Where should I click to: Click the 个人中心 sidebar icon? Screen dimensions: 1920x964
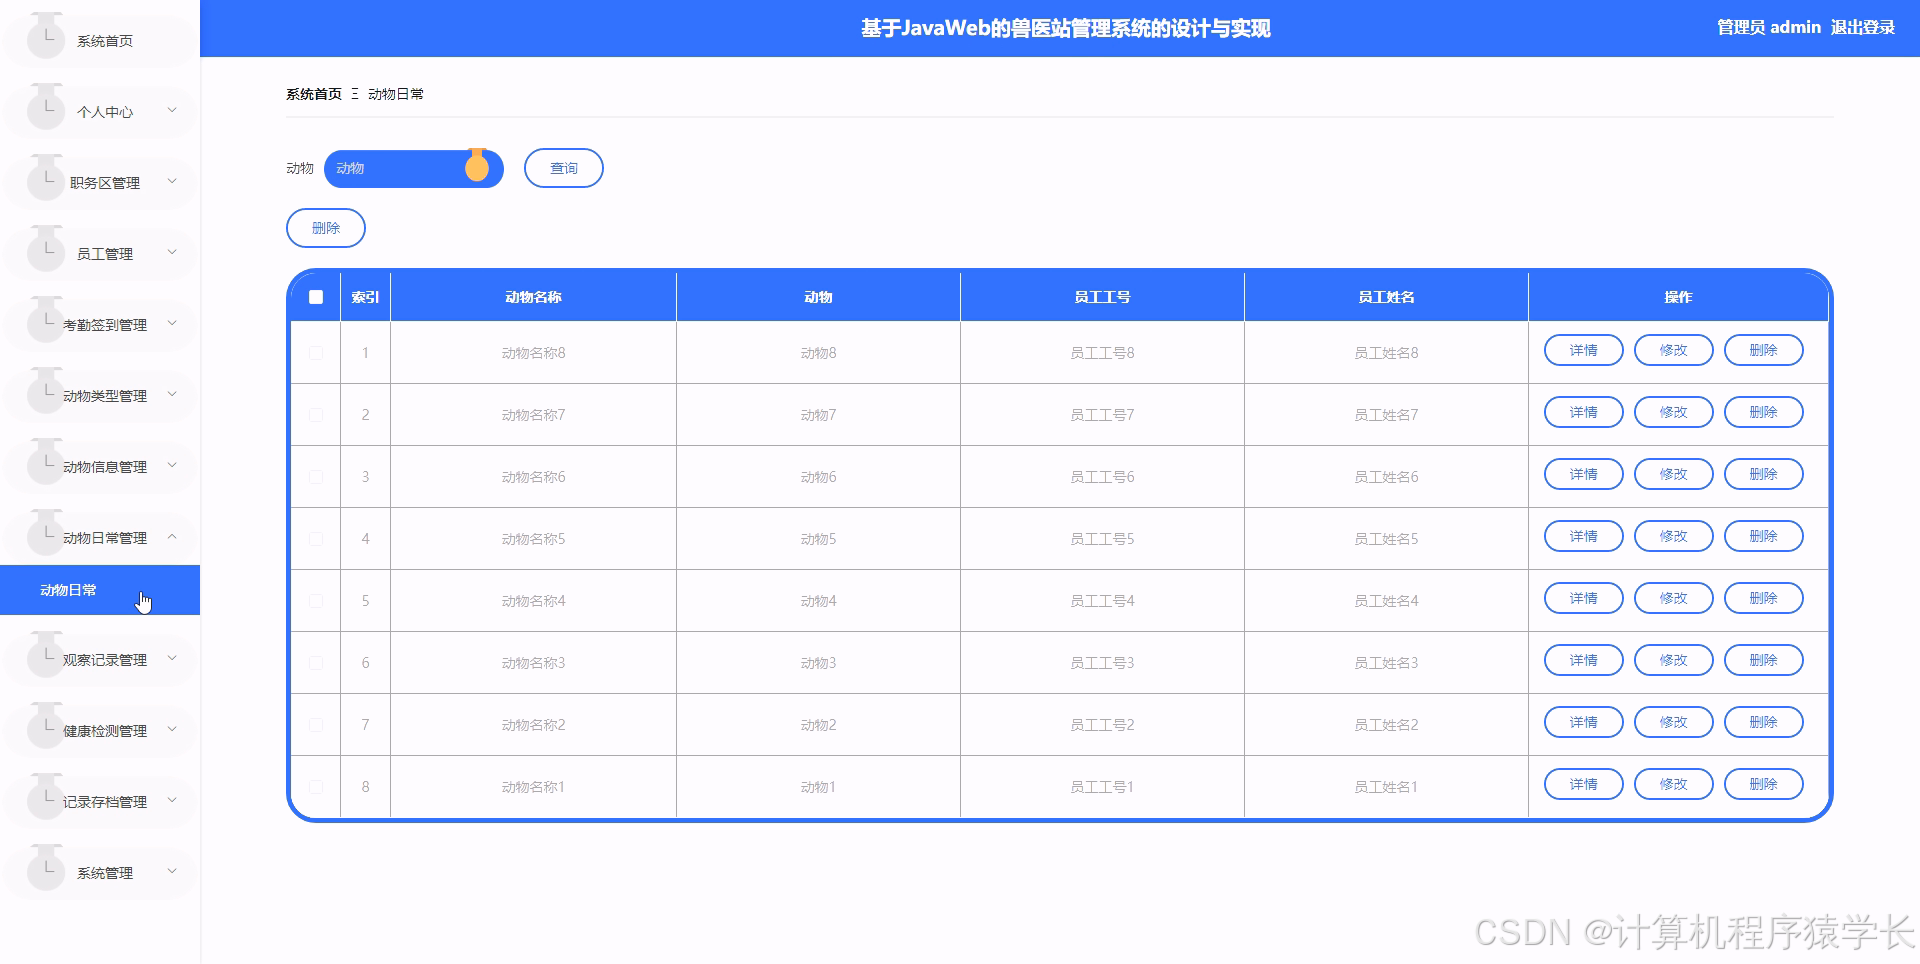coord(45,110)
